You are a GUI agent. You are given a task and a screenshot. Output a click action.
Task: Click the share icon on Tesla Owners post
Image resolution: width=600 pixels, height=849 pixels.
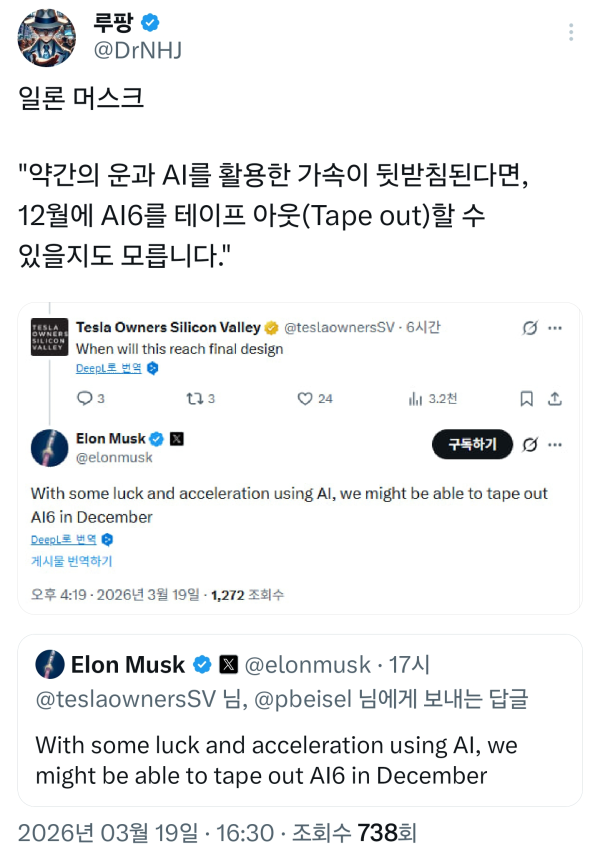(x=555, y=399)
